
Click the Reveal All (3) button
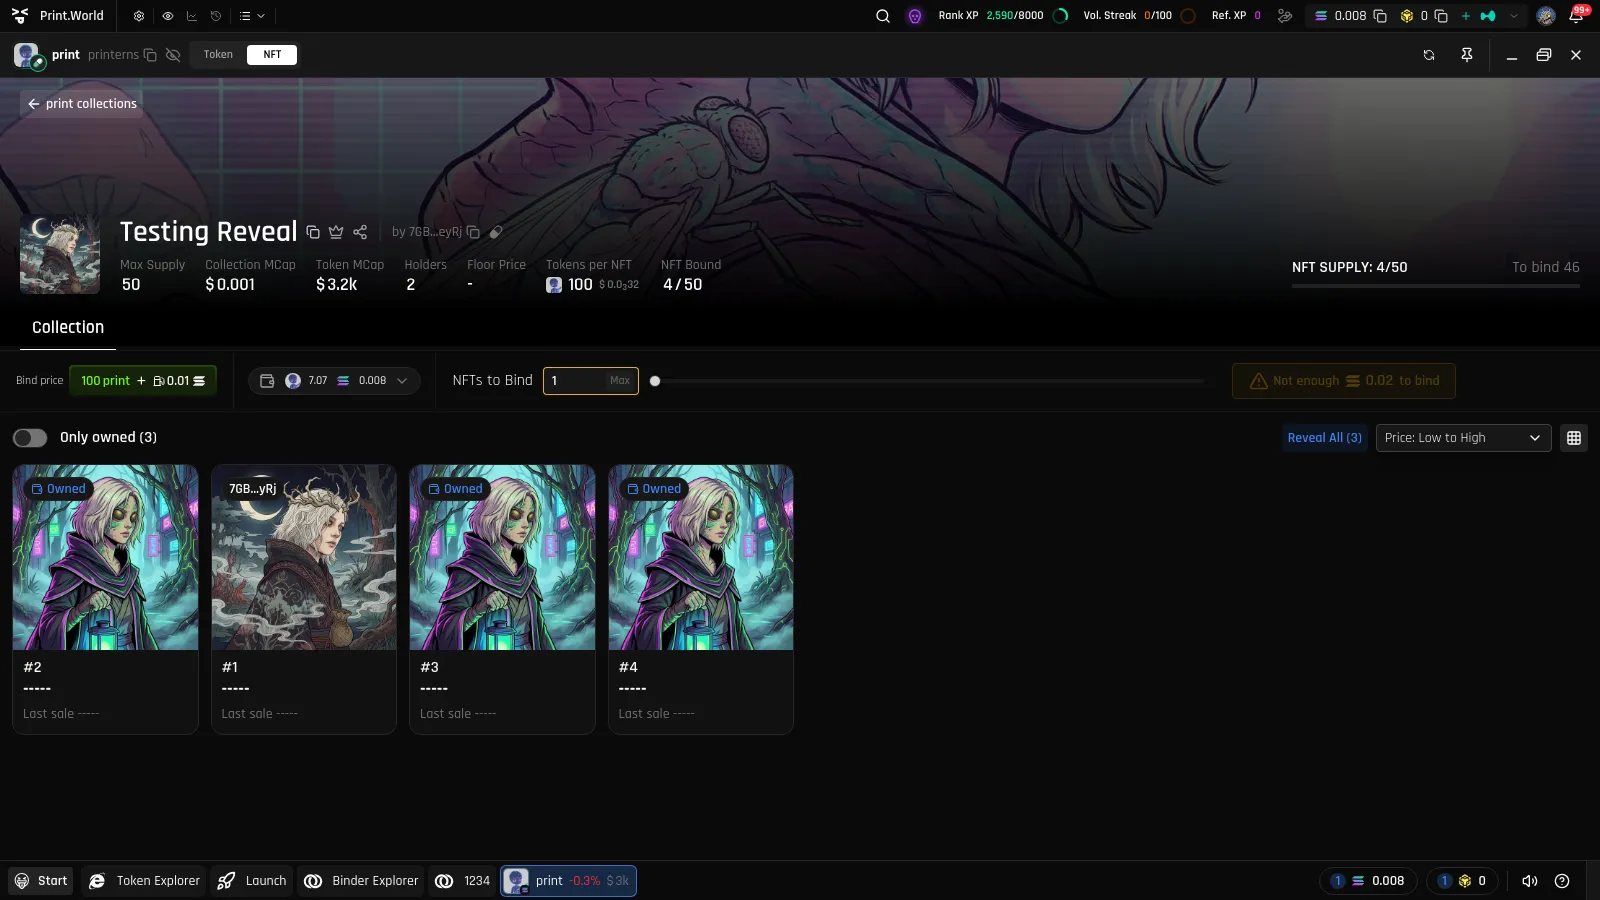pos(1324,438)
